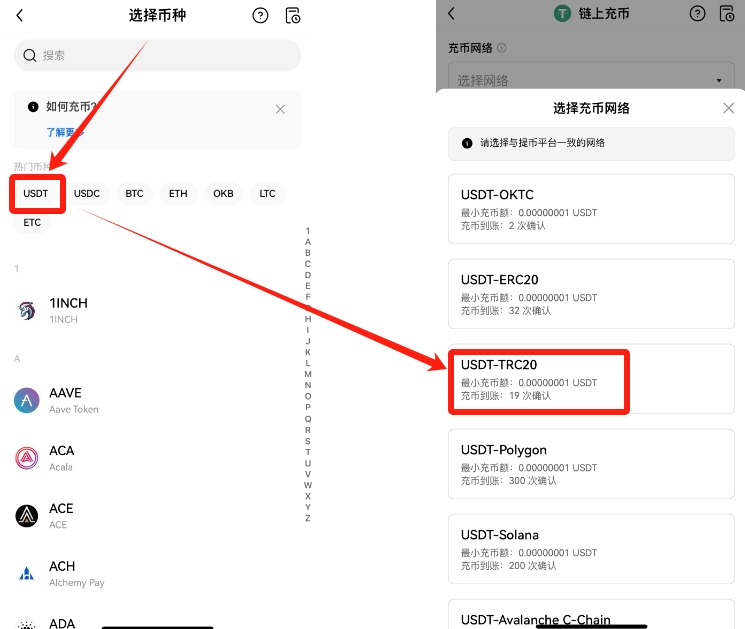Viewport: 745px width, 629px height.
Task: Jump to letter B in index
Action: [x=308, y=253]
